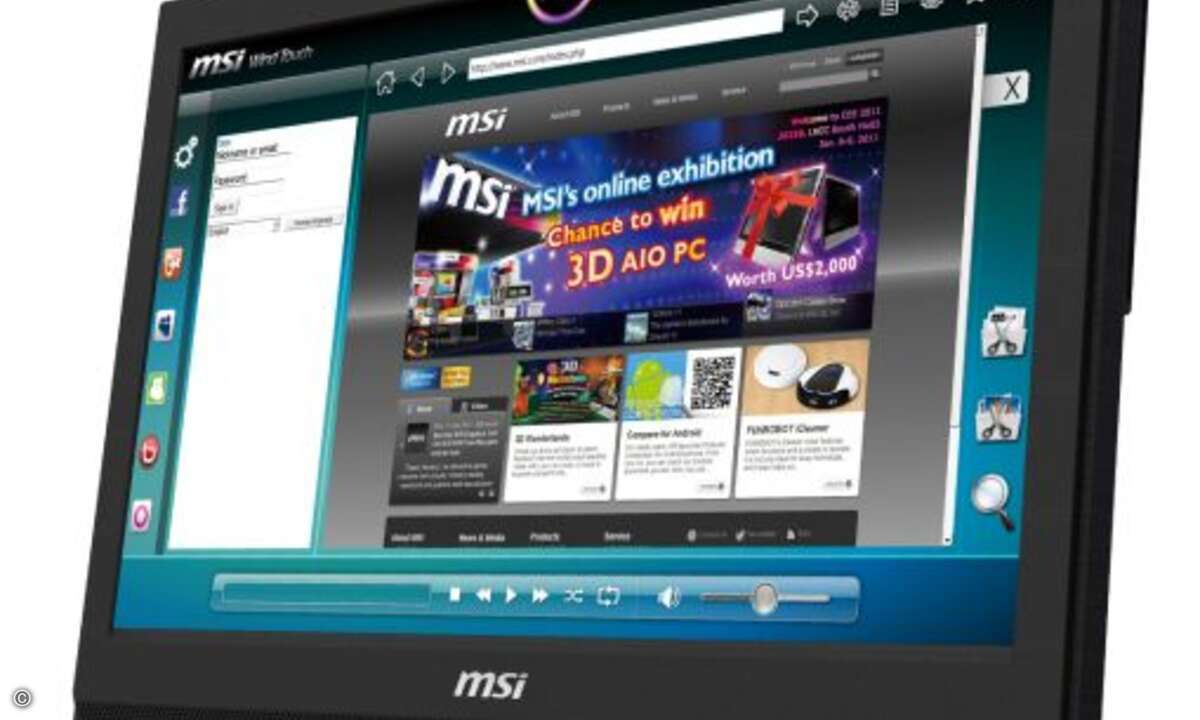This screenshot has height=720, width=1200.
Task: Click the Products footer link
Action: point(544,536)
